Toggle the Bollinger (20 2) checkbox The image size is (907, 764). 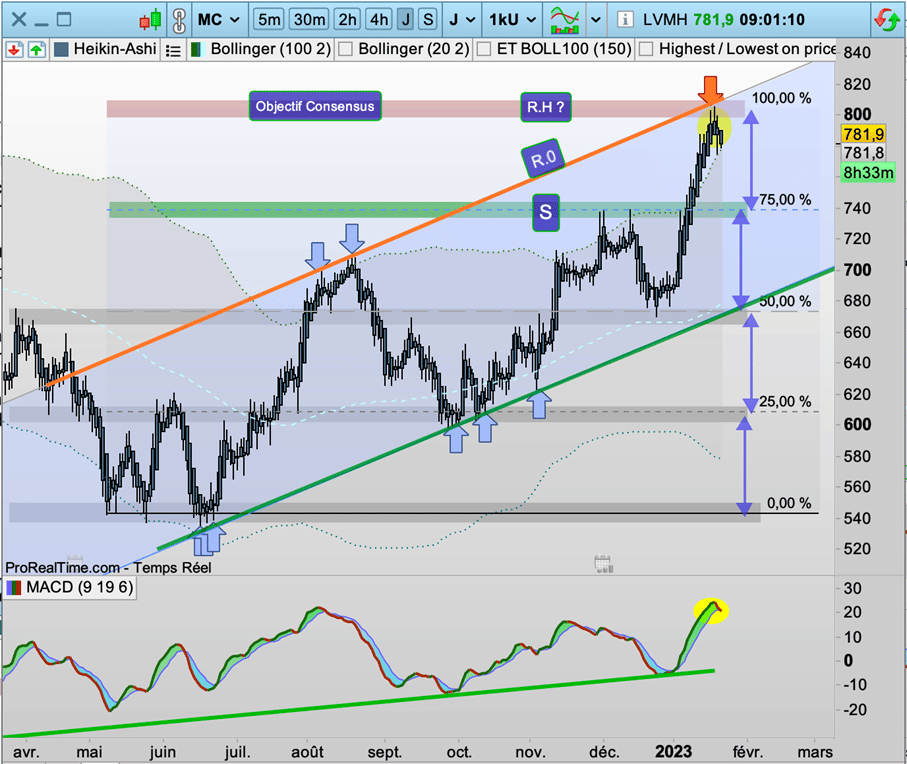point(345,50)
